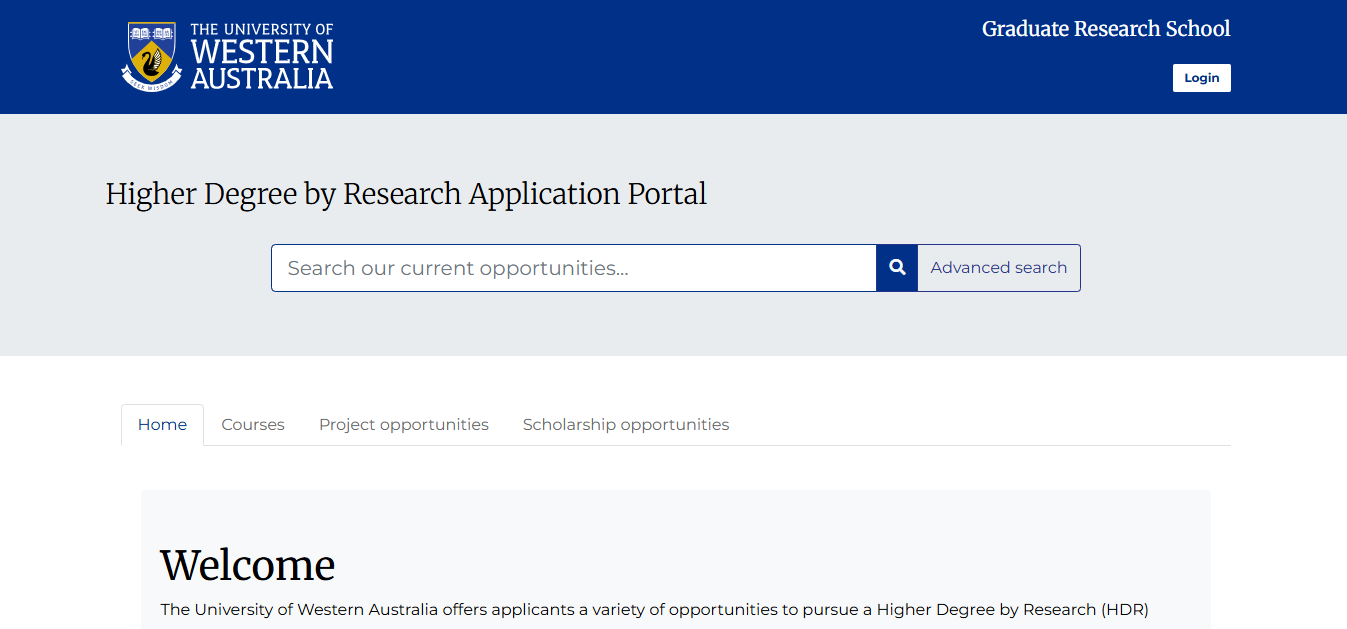Click the Graduate Research School heading
The height and width of the screenshot is (629, 1347).
click(1106, 29)
